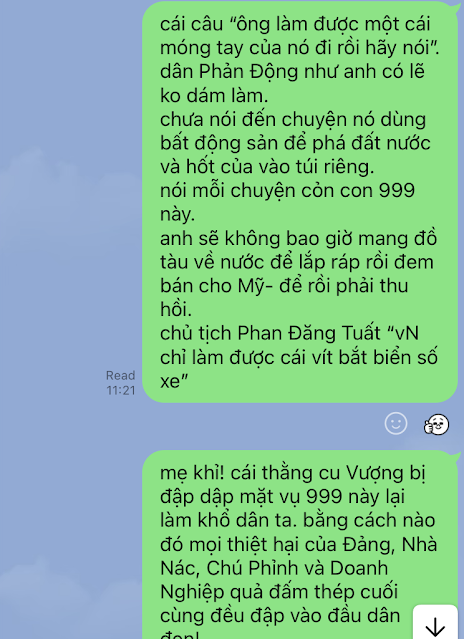The height and width of the screenshot is (639, 464).
Task: Select the message bubble read at 11:21
Action: tap(300, 202)
